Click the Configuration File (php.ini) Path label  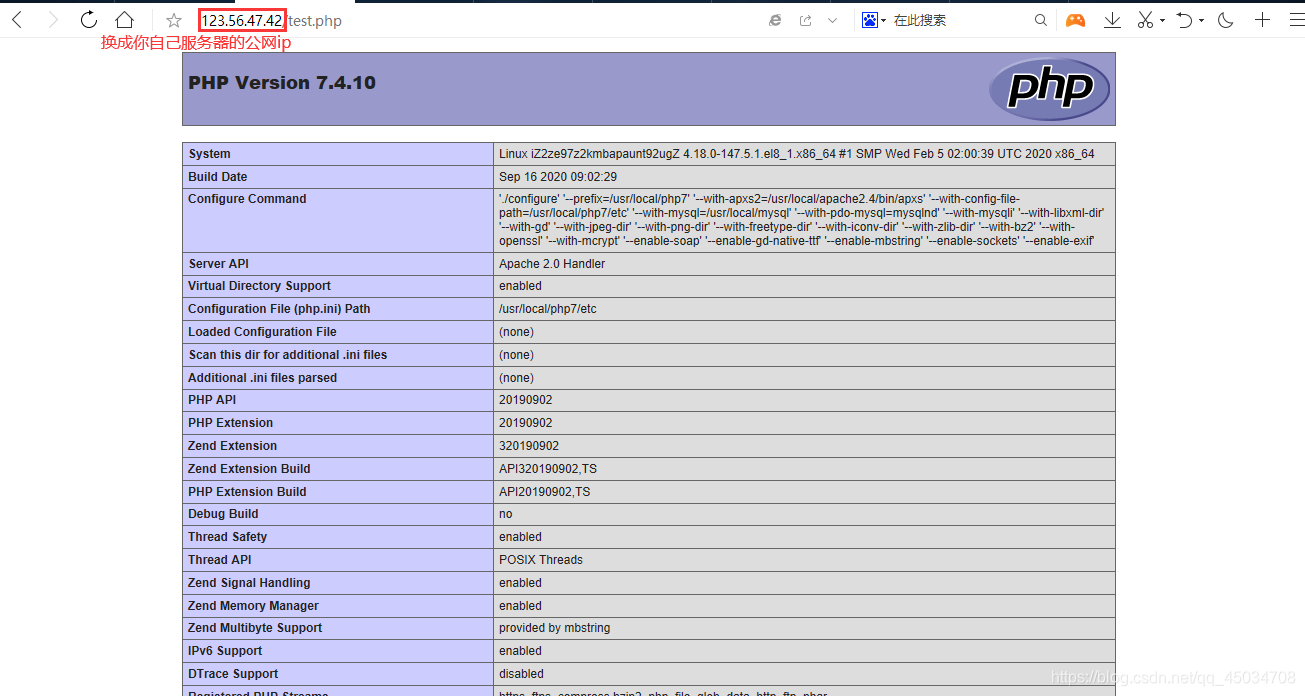(279, 309)
